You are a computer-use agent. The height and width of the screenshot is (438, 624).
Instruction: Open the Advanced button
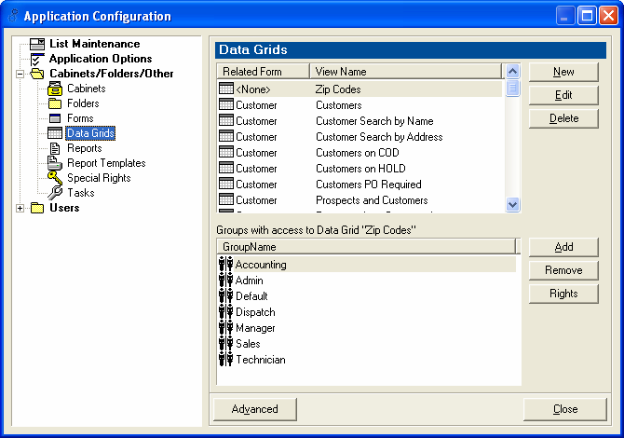(255, 409)
